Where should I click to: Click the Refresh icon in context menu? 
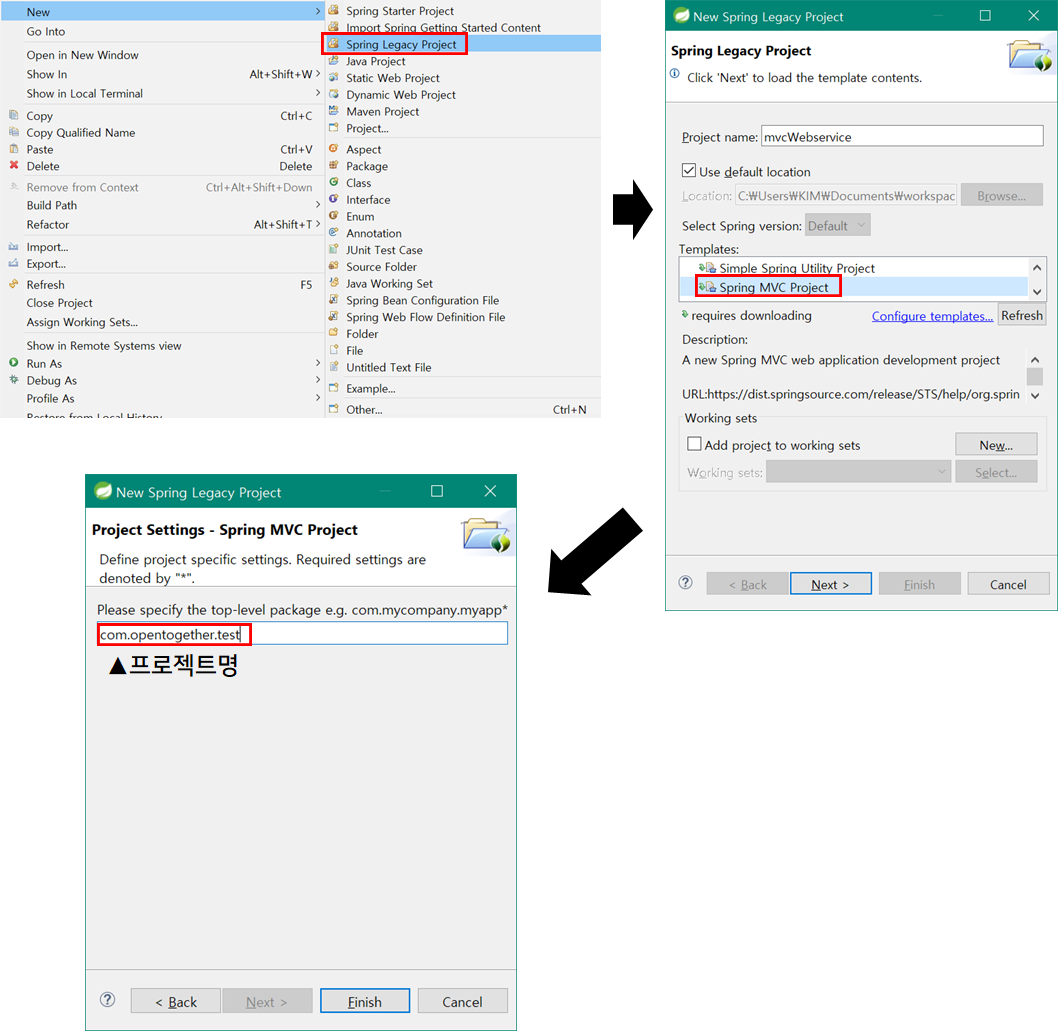tap(13, 284)
